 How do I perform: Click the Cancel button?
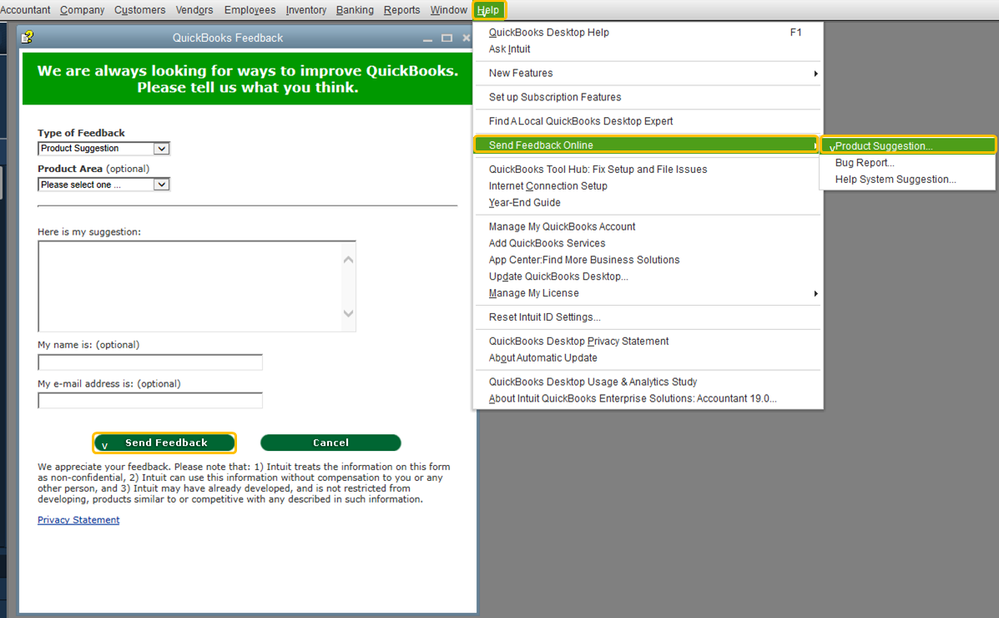pyautogui.click(x=331, y=442)
